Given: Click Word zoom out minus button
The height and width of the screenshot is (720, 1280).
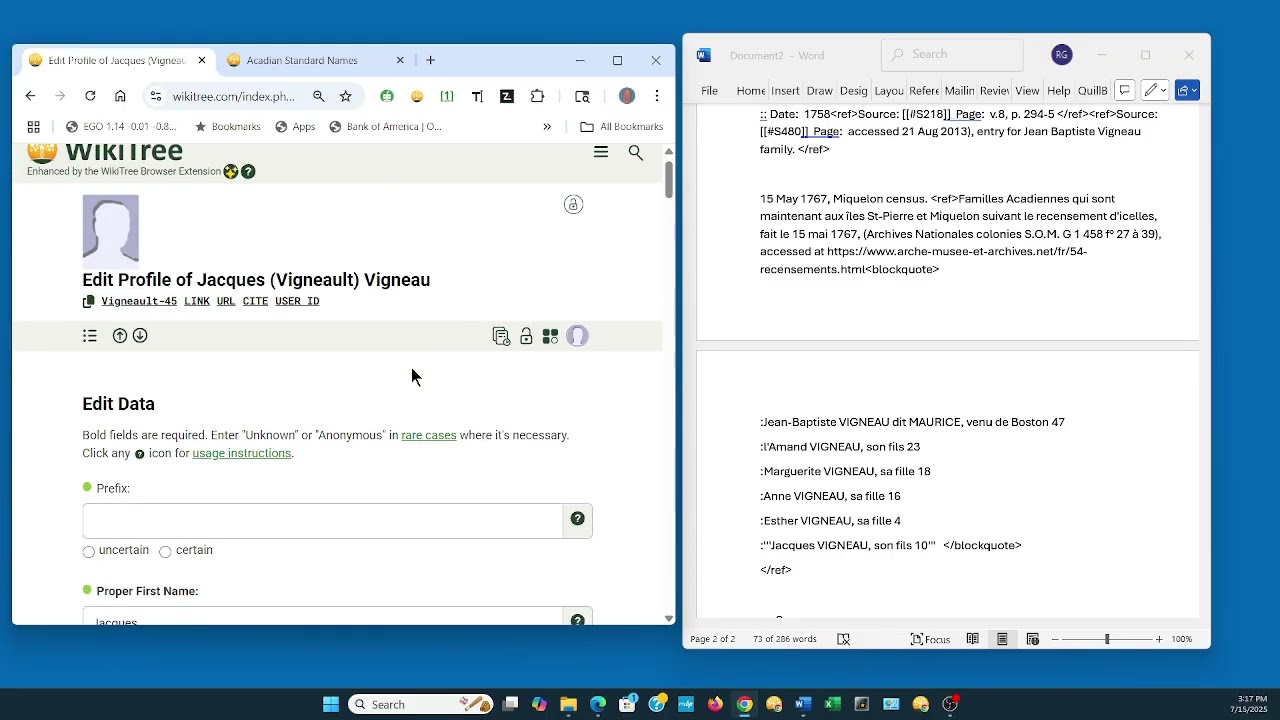Looking at the screenshot, I should click(x=1055, y=639).
